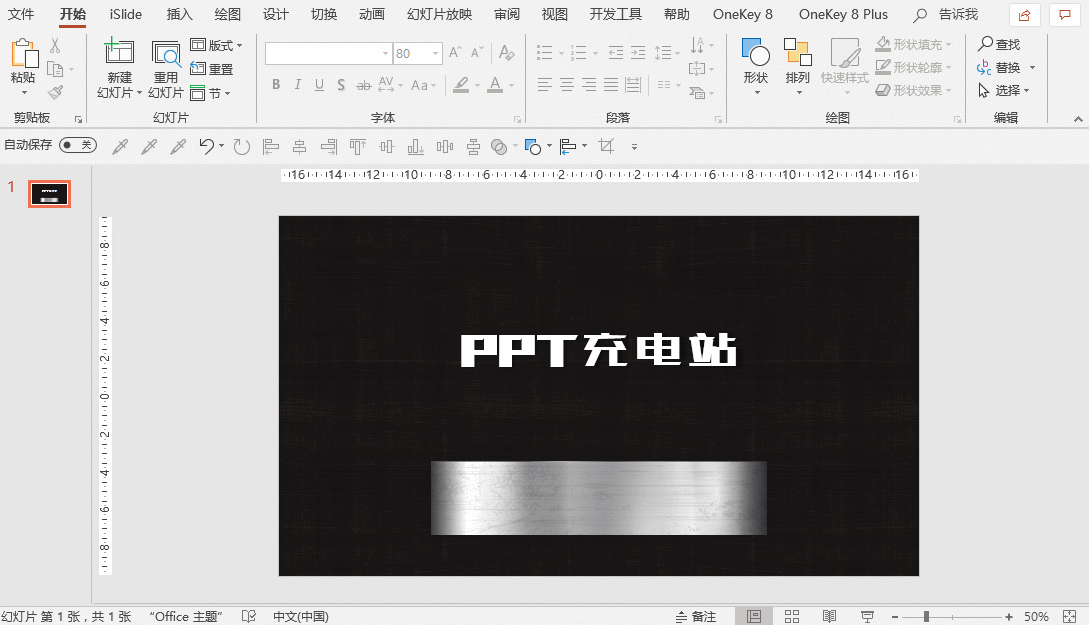Switch to Slide Sorter view icon
Viewport: 1089px width, 625px height.
click(792, 617)
